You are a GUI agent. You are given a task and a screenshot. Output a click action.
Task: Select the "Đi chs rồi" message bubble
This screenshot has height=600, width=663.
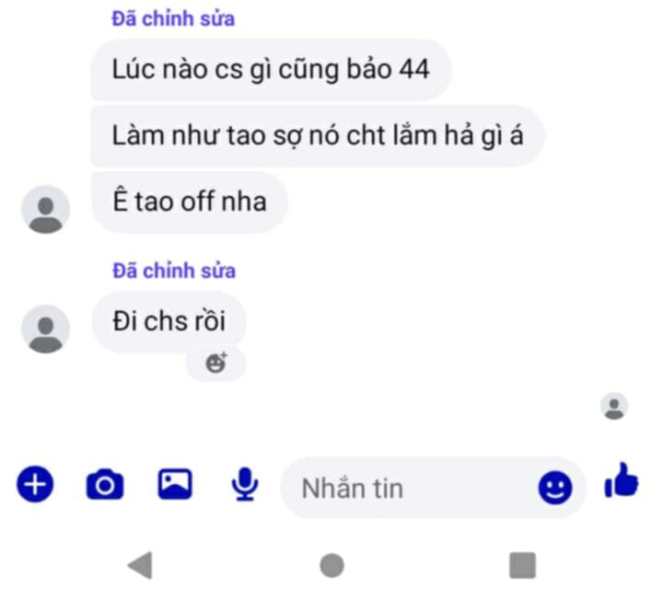[169, 321]
